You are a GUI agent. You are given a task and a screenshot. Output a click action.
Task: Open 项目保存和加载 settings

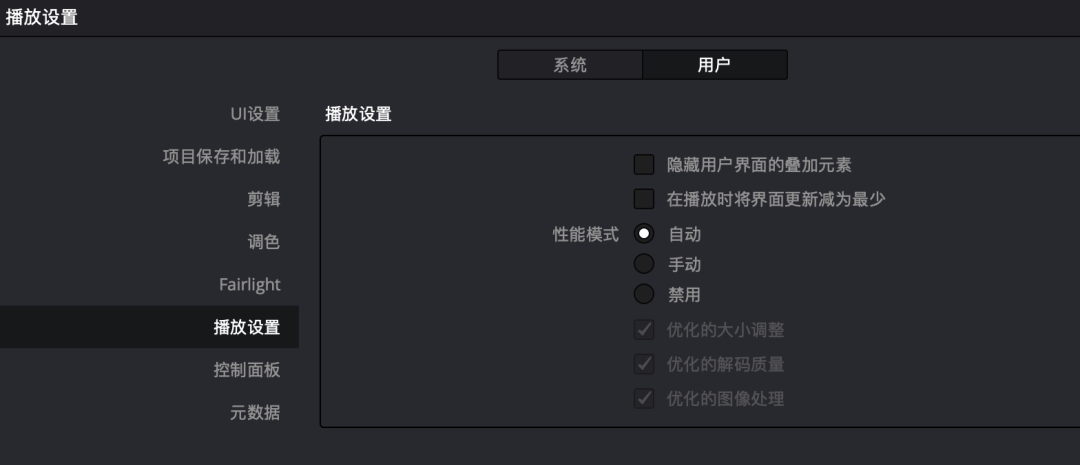(x=221, y=156)
